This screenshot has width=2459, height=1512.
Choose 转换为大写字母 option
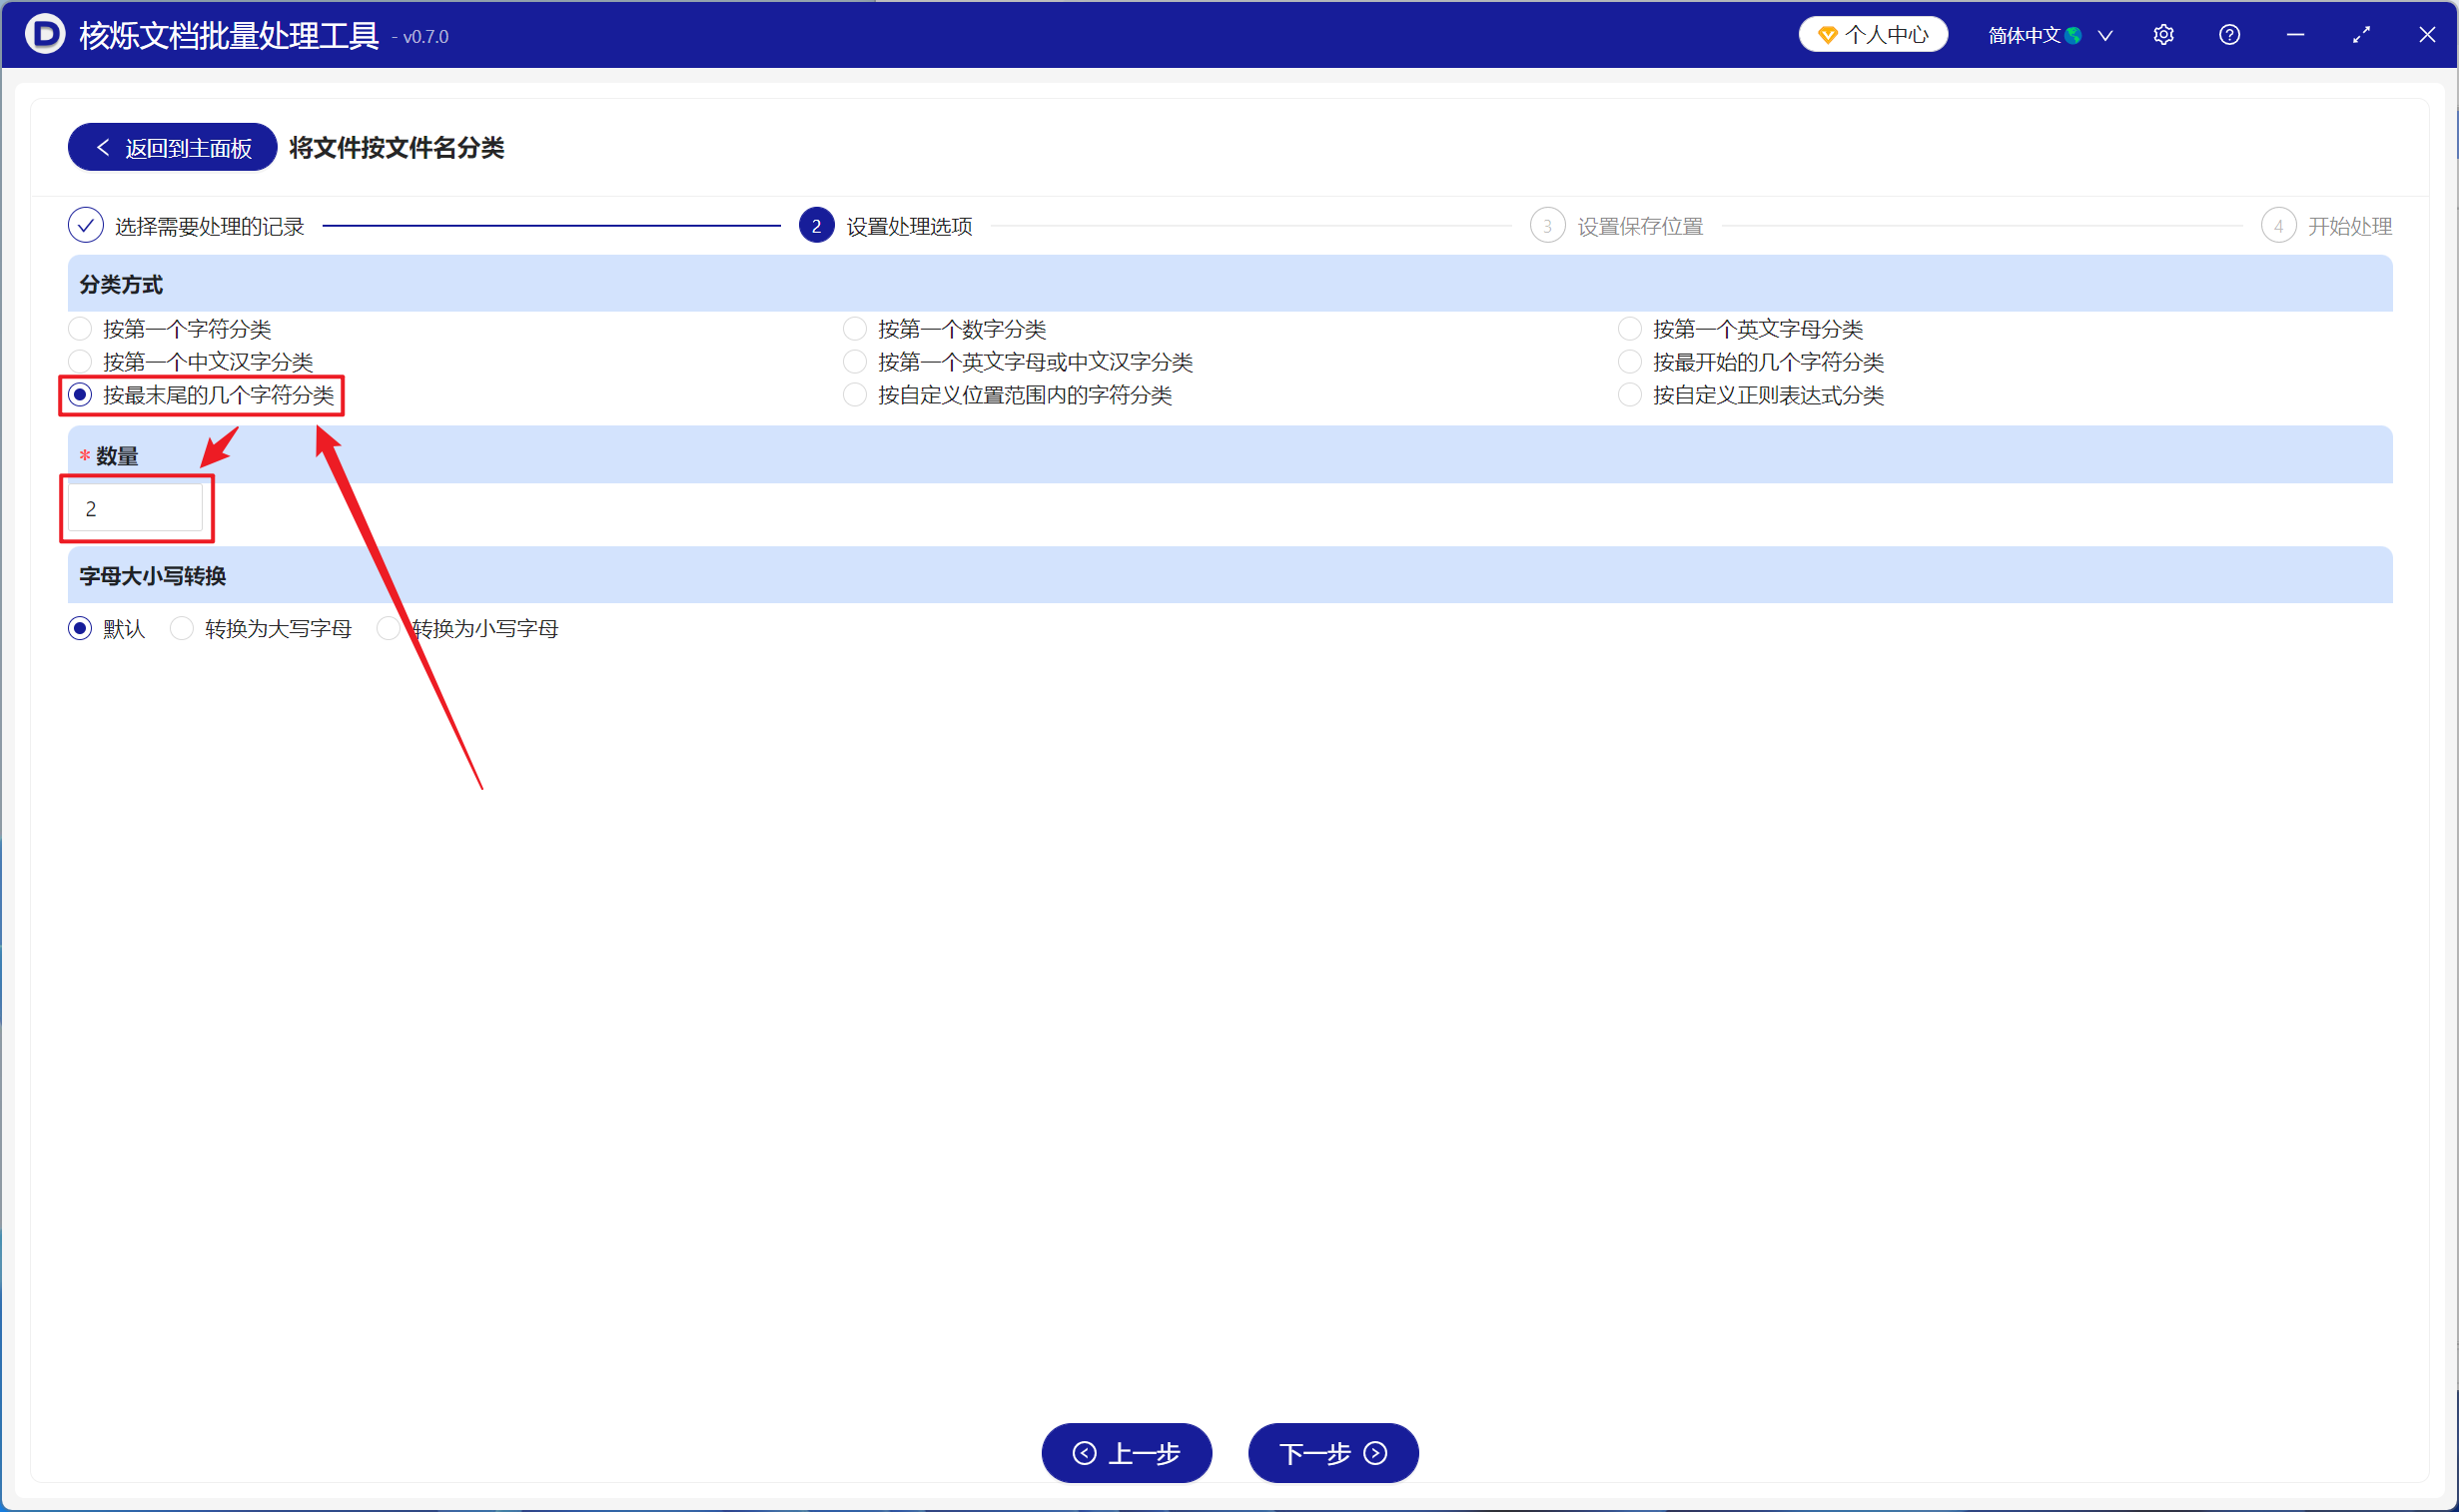[x=182, y=628]
